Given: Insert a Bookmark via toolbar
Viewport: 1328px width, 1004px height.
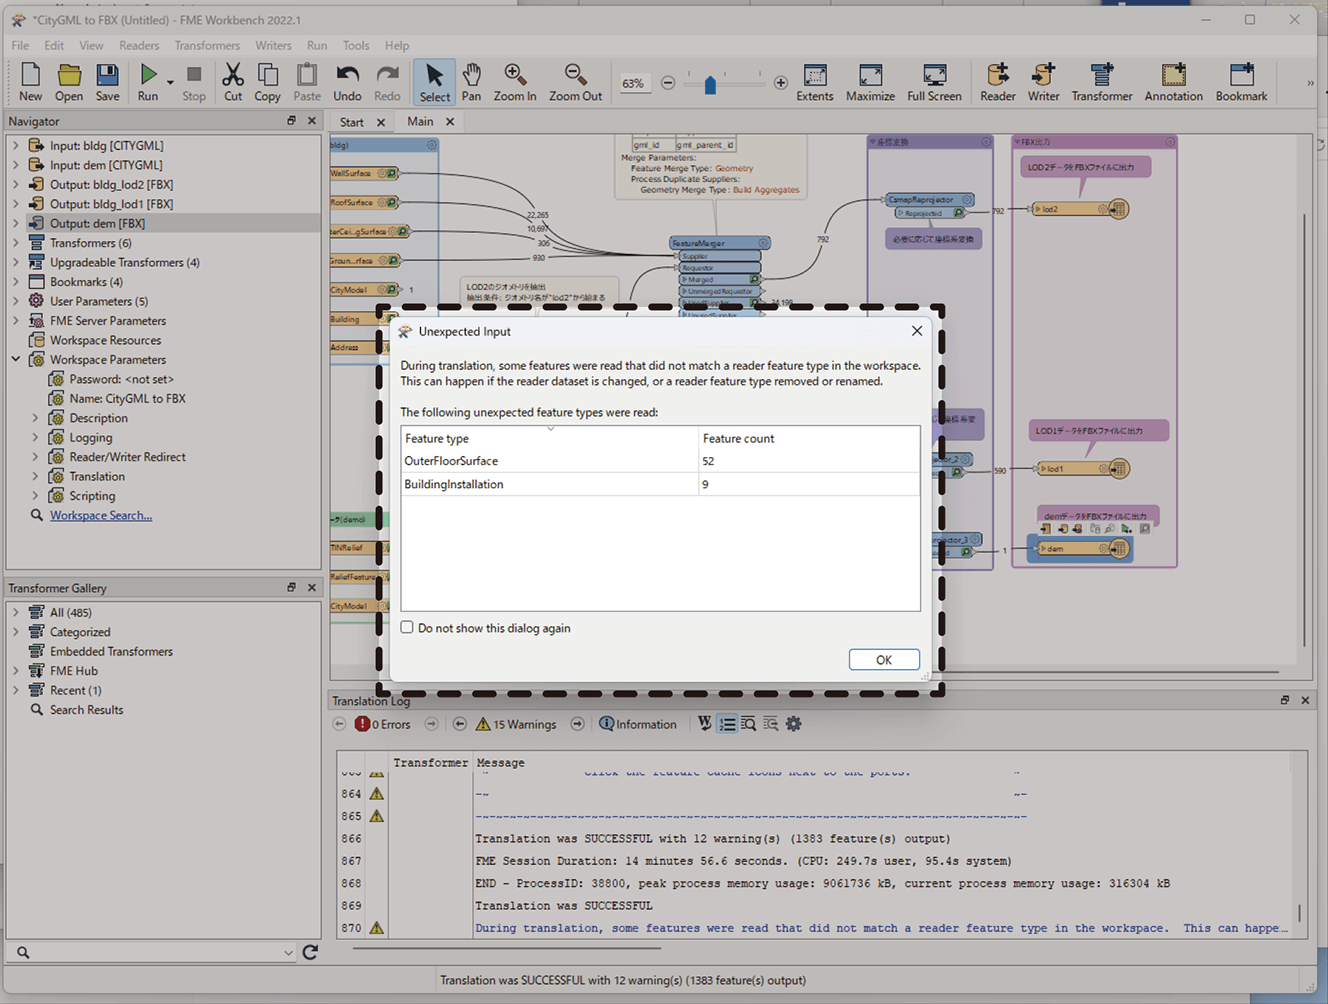Looking at the screenshot, I should [1241, 82].
